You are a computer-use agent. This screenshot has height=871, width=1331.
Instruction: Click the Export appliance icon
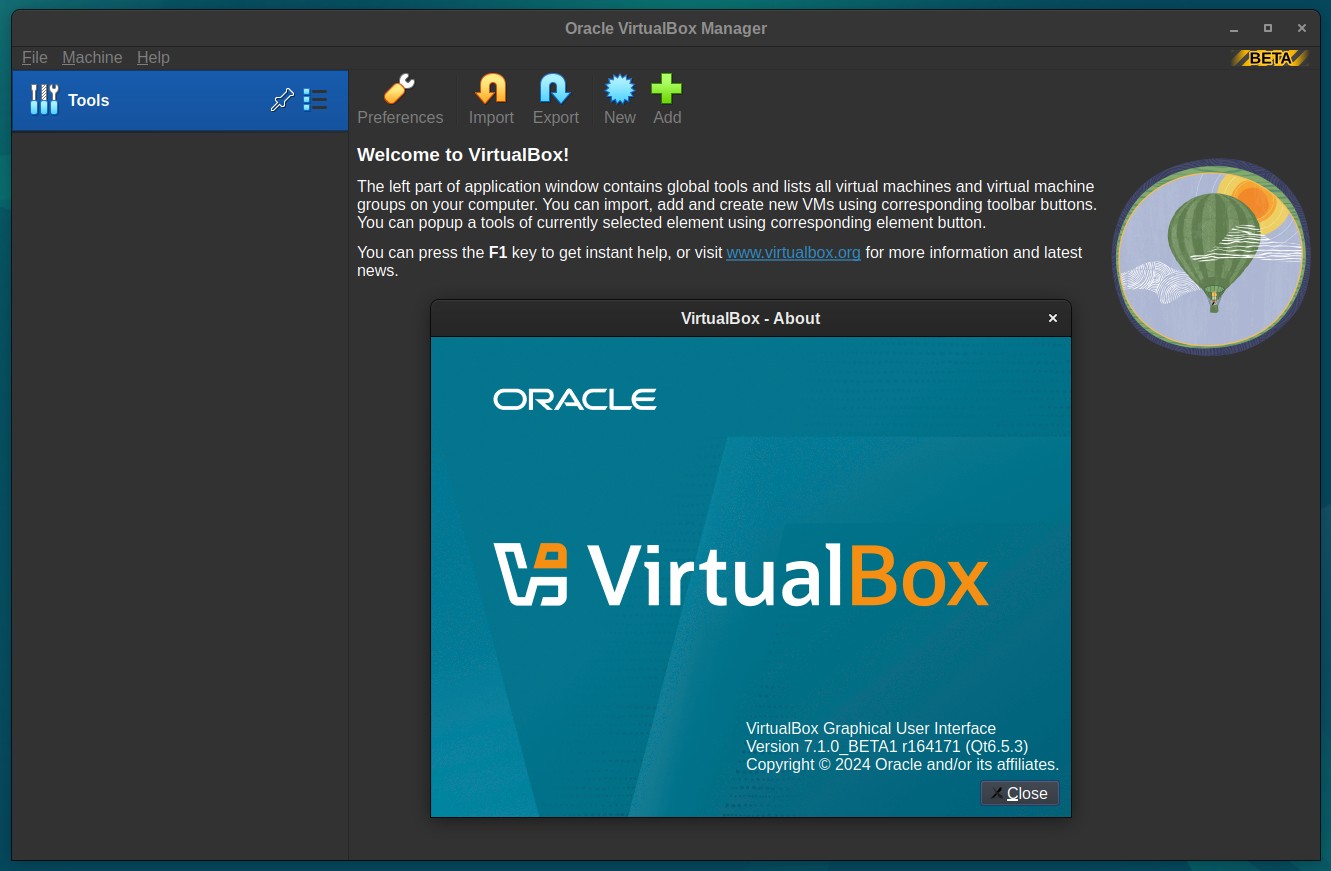pyautogui.click(x=555, y=90)
